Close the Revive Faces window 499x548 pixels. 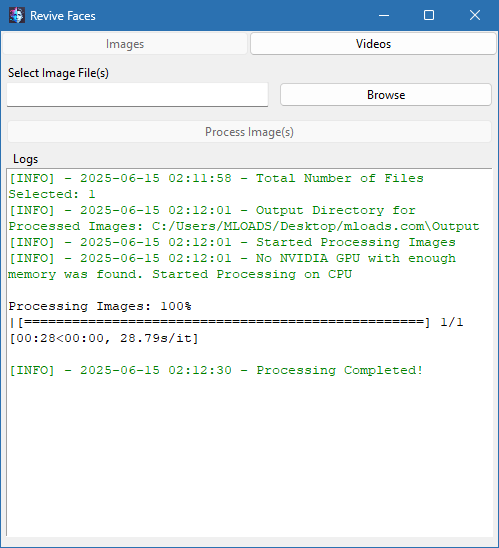pos(475,15)
